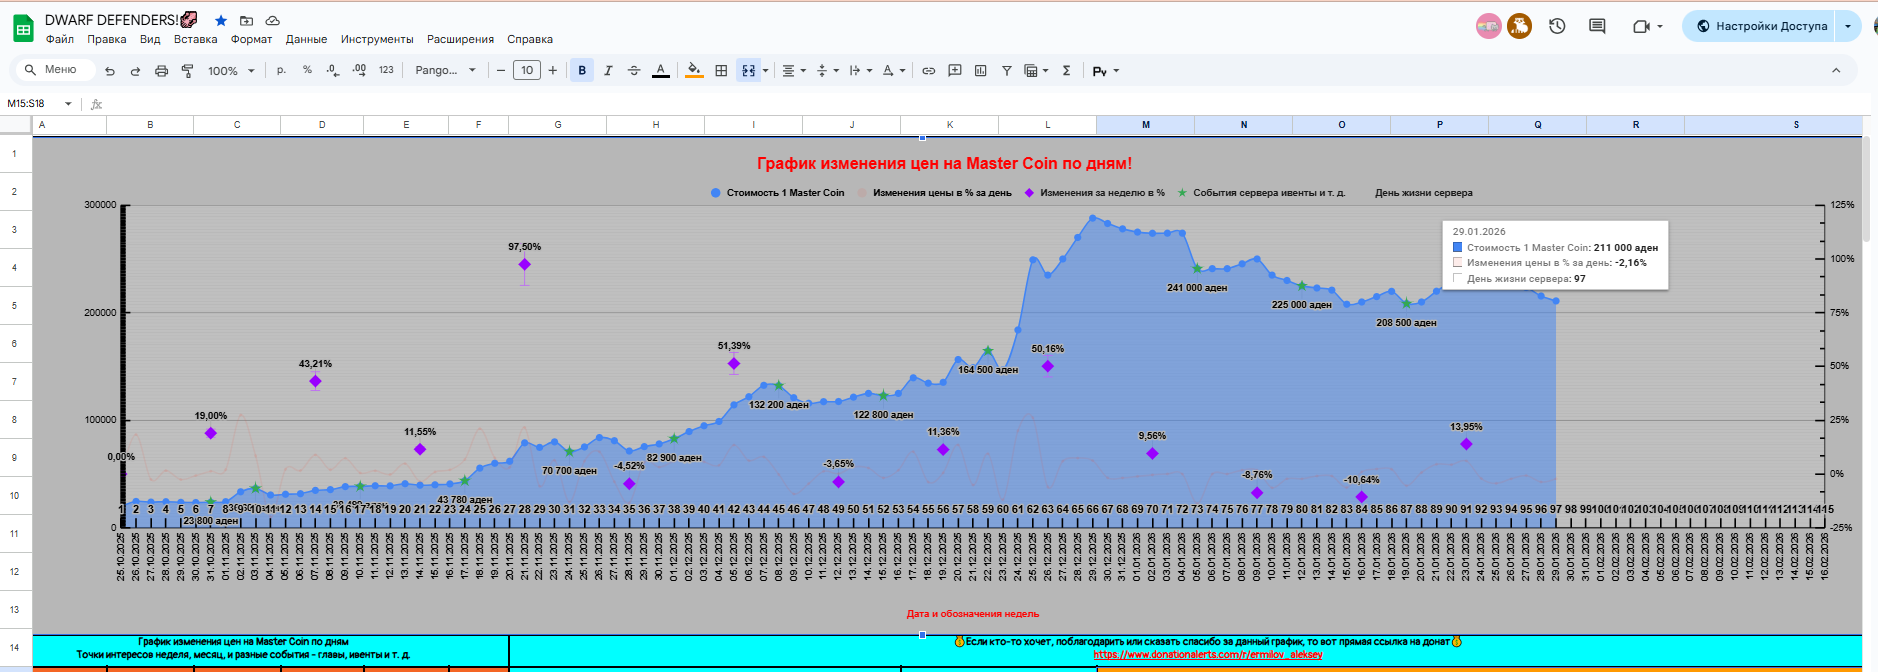Open version history clock icon
The height and width of the screenshot is (672, 1878).
tap(1557, 27)
